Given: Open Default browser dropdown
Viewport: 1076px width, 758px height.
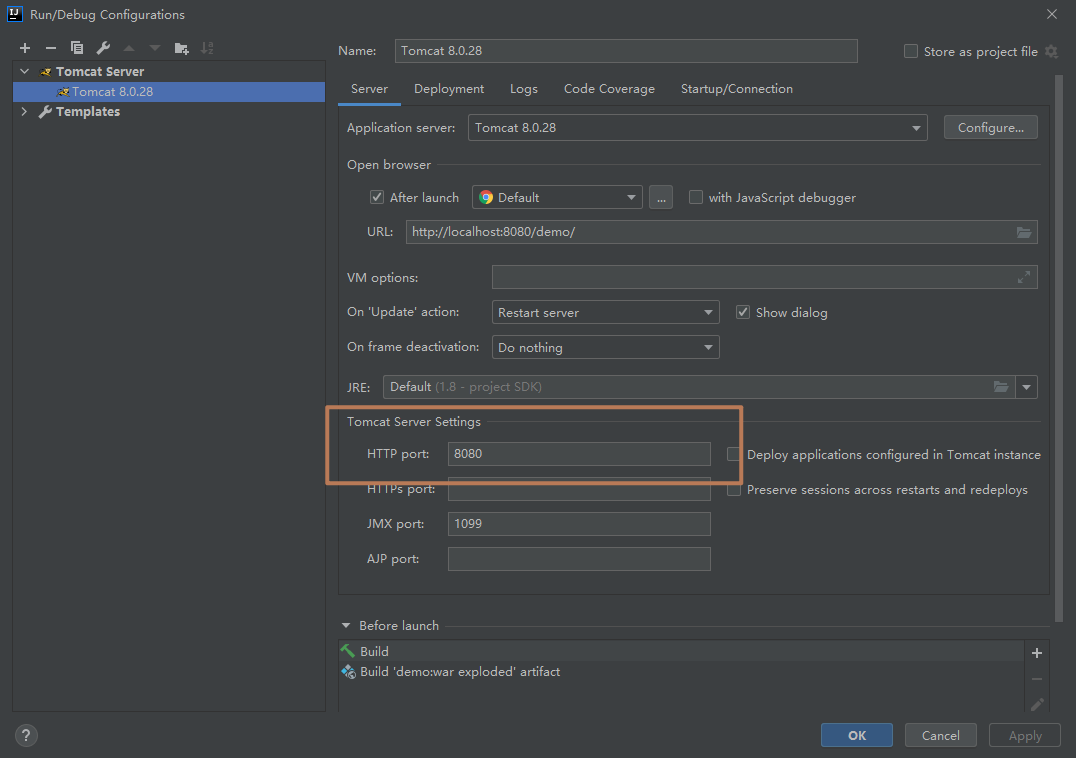Looking at the screenshot, I should coord(557,198).
